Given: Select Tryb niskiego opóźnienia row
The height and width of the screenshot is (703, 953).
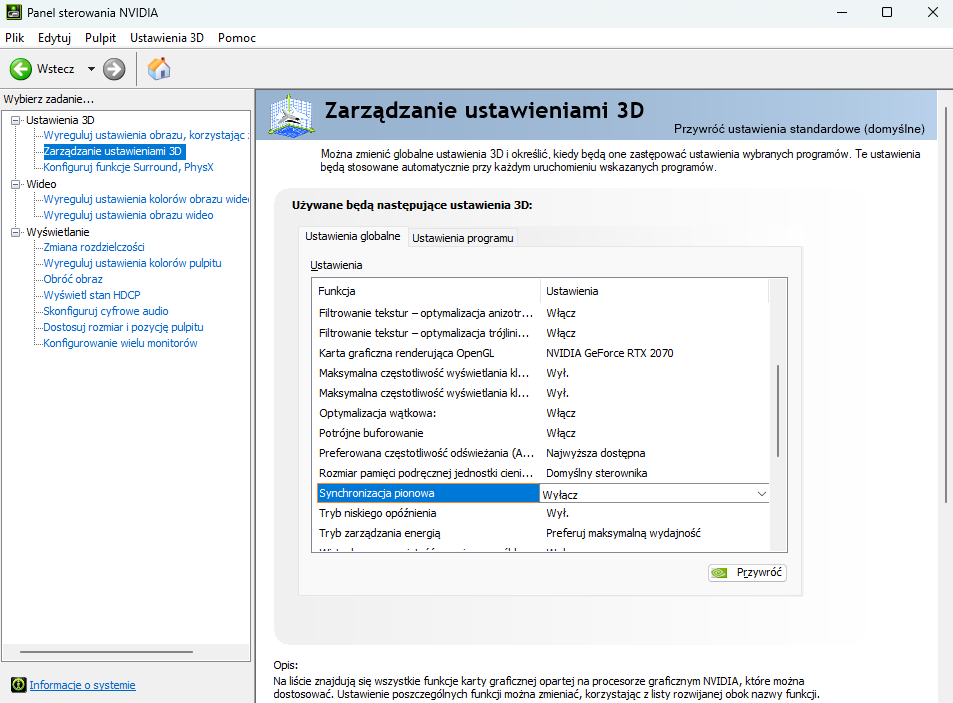Looking at the screenshot, I should click(543, 513).
